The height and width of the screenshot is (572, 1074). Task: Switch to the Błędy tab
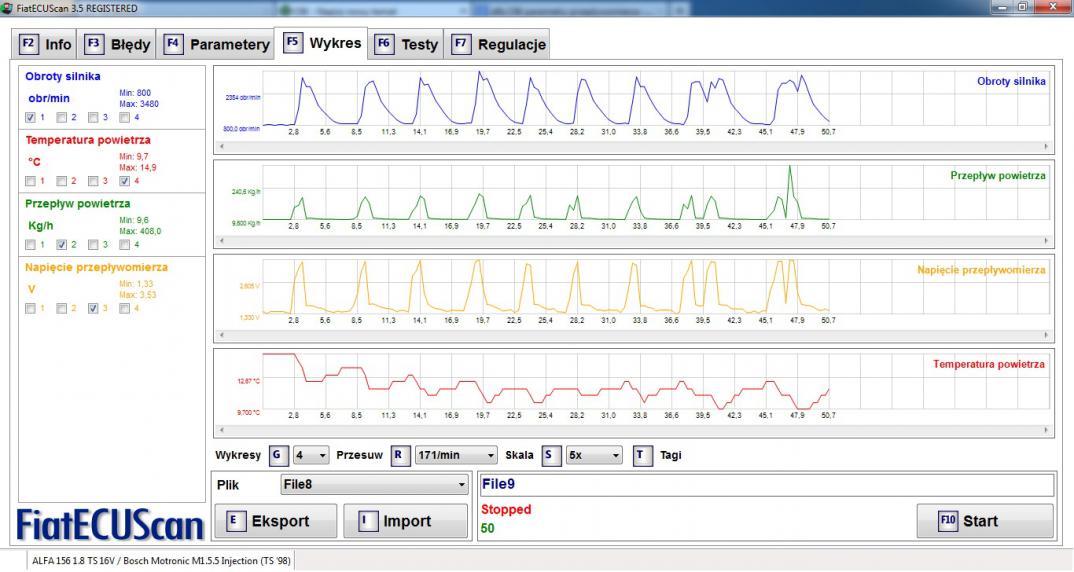pos(116,44)
